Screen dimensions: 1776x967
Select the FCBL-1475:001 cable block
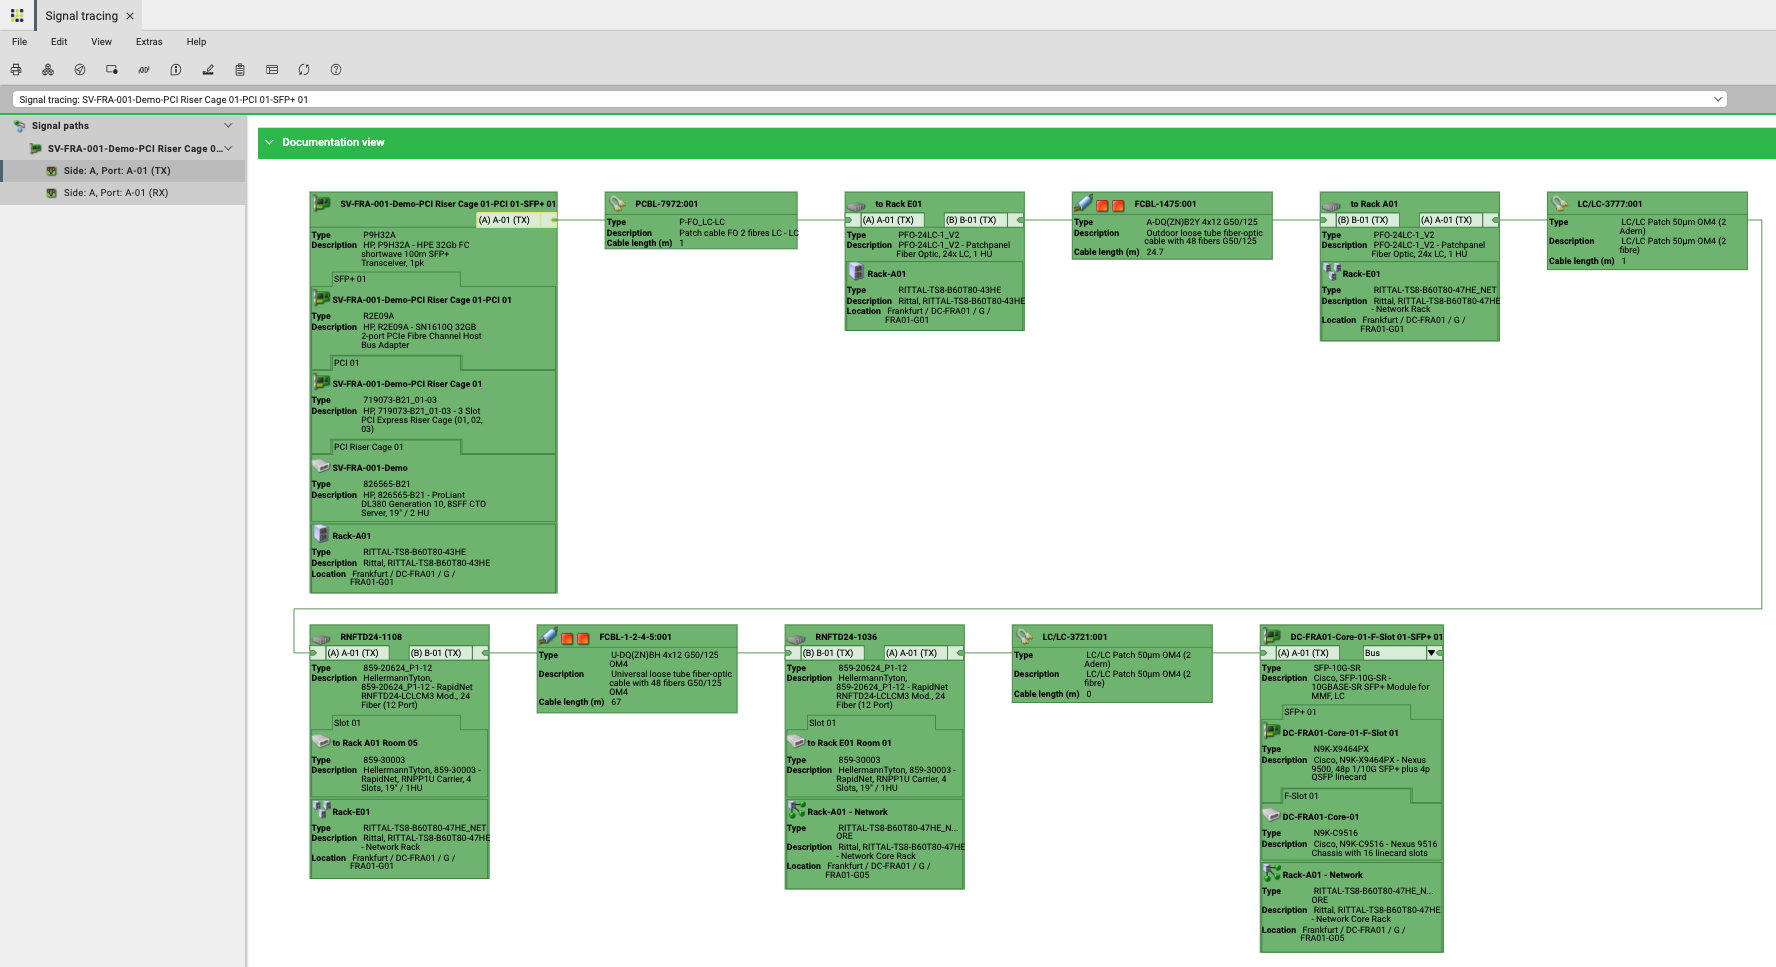click(x=1171, y=226)
